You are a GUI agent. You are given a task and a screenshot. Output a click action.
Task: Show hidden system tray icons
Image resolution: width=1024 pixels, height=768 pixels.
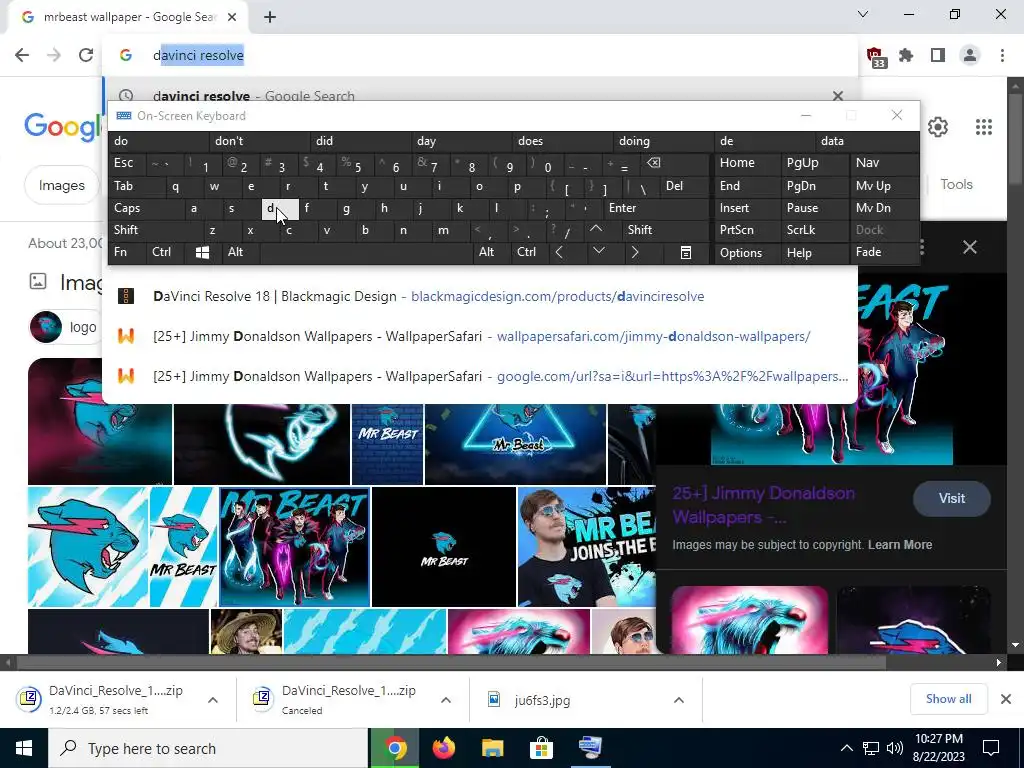click(x=846, y=748)
